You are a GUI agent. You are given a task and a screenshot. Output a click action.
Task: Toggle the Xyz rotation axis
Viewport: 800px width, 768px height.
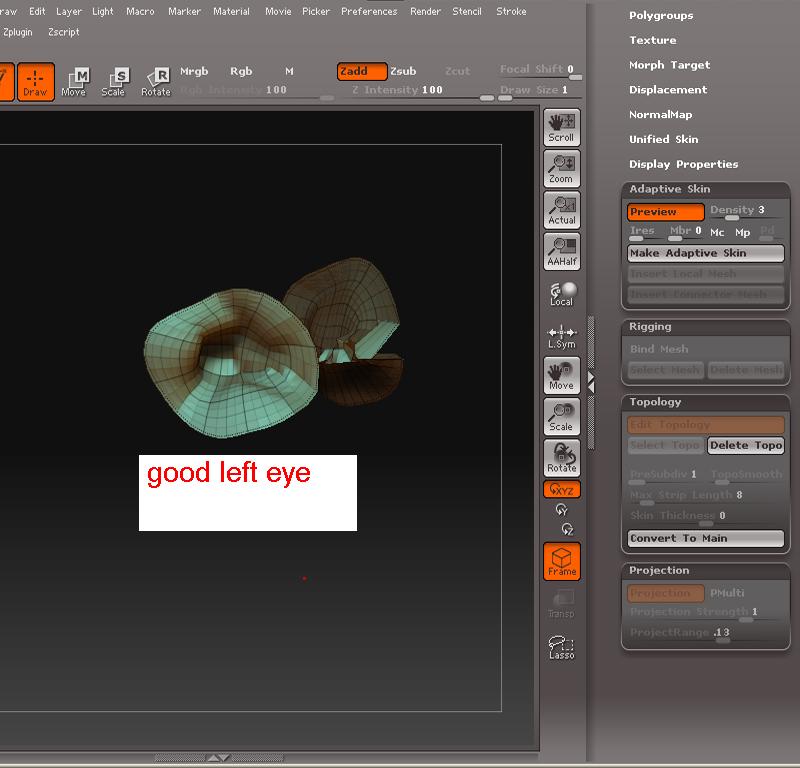[x=561, y=490]
